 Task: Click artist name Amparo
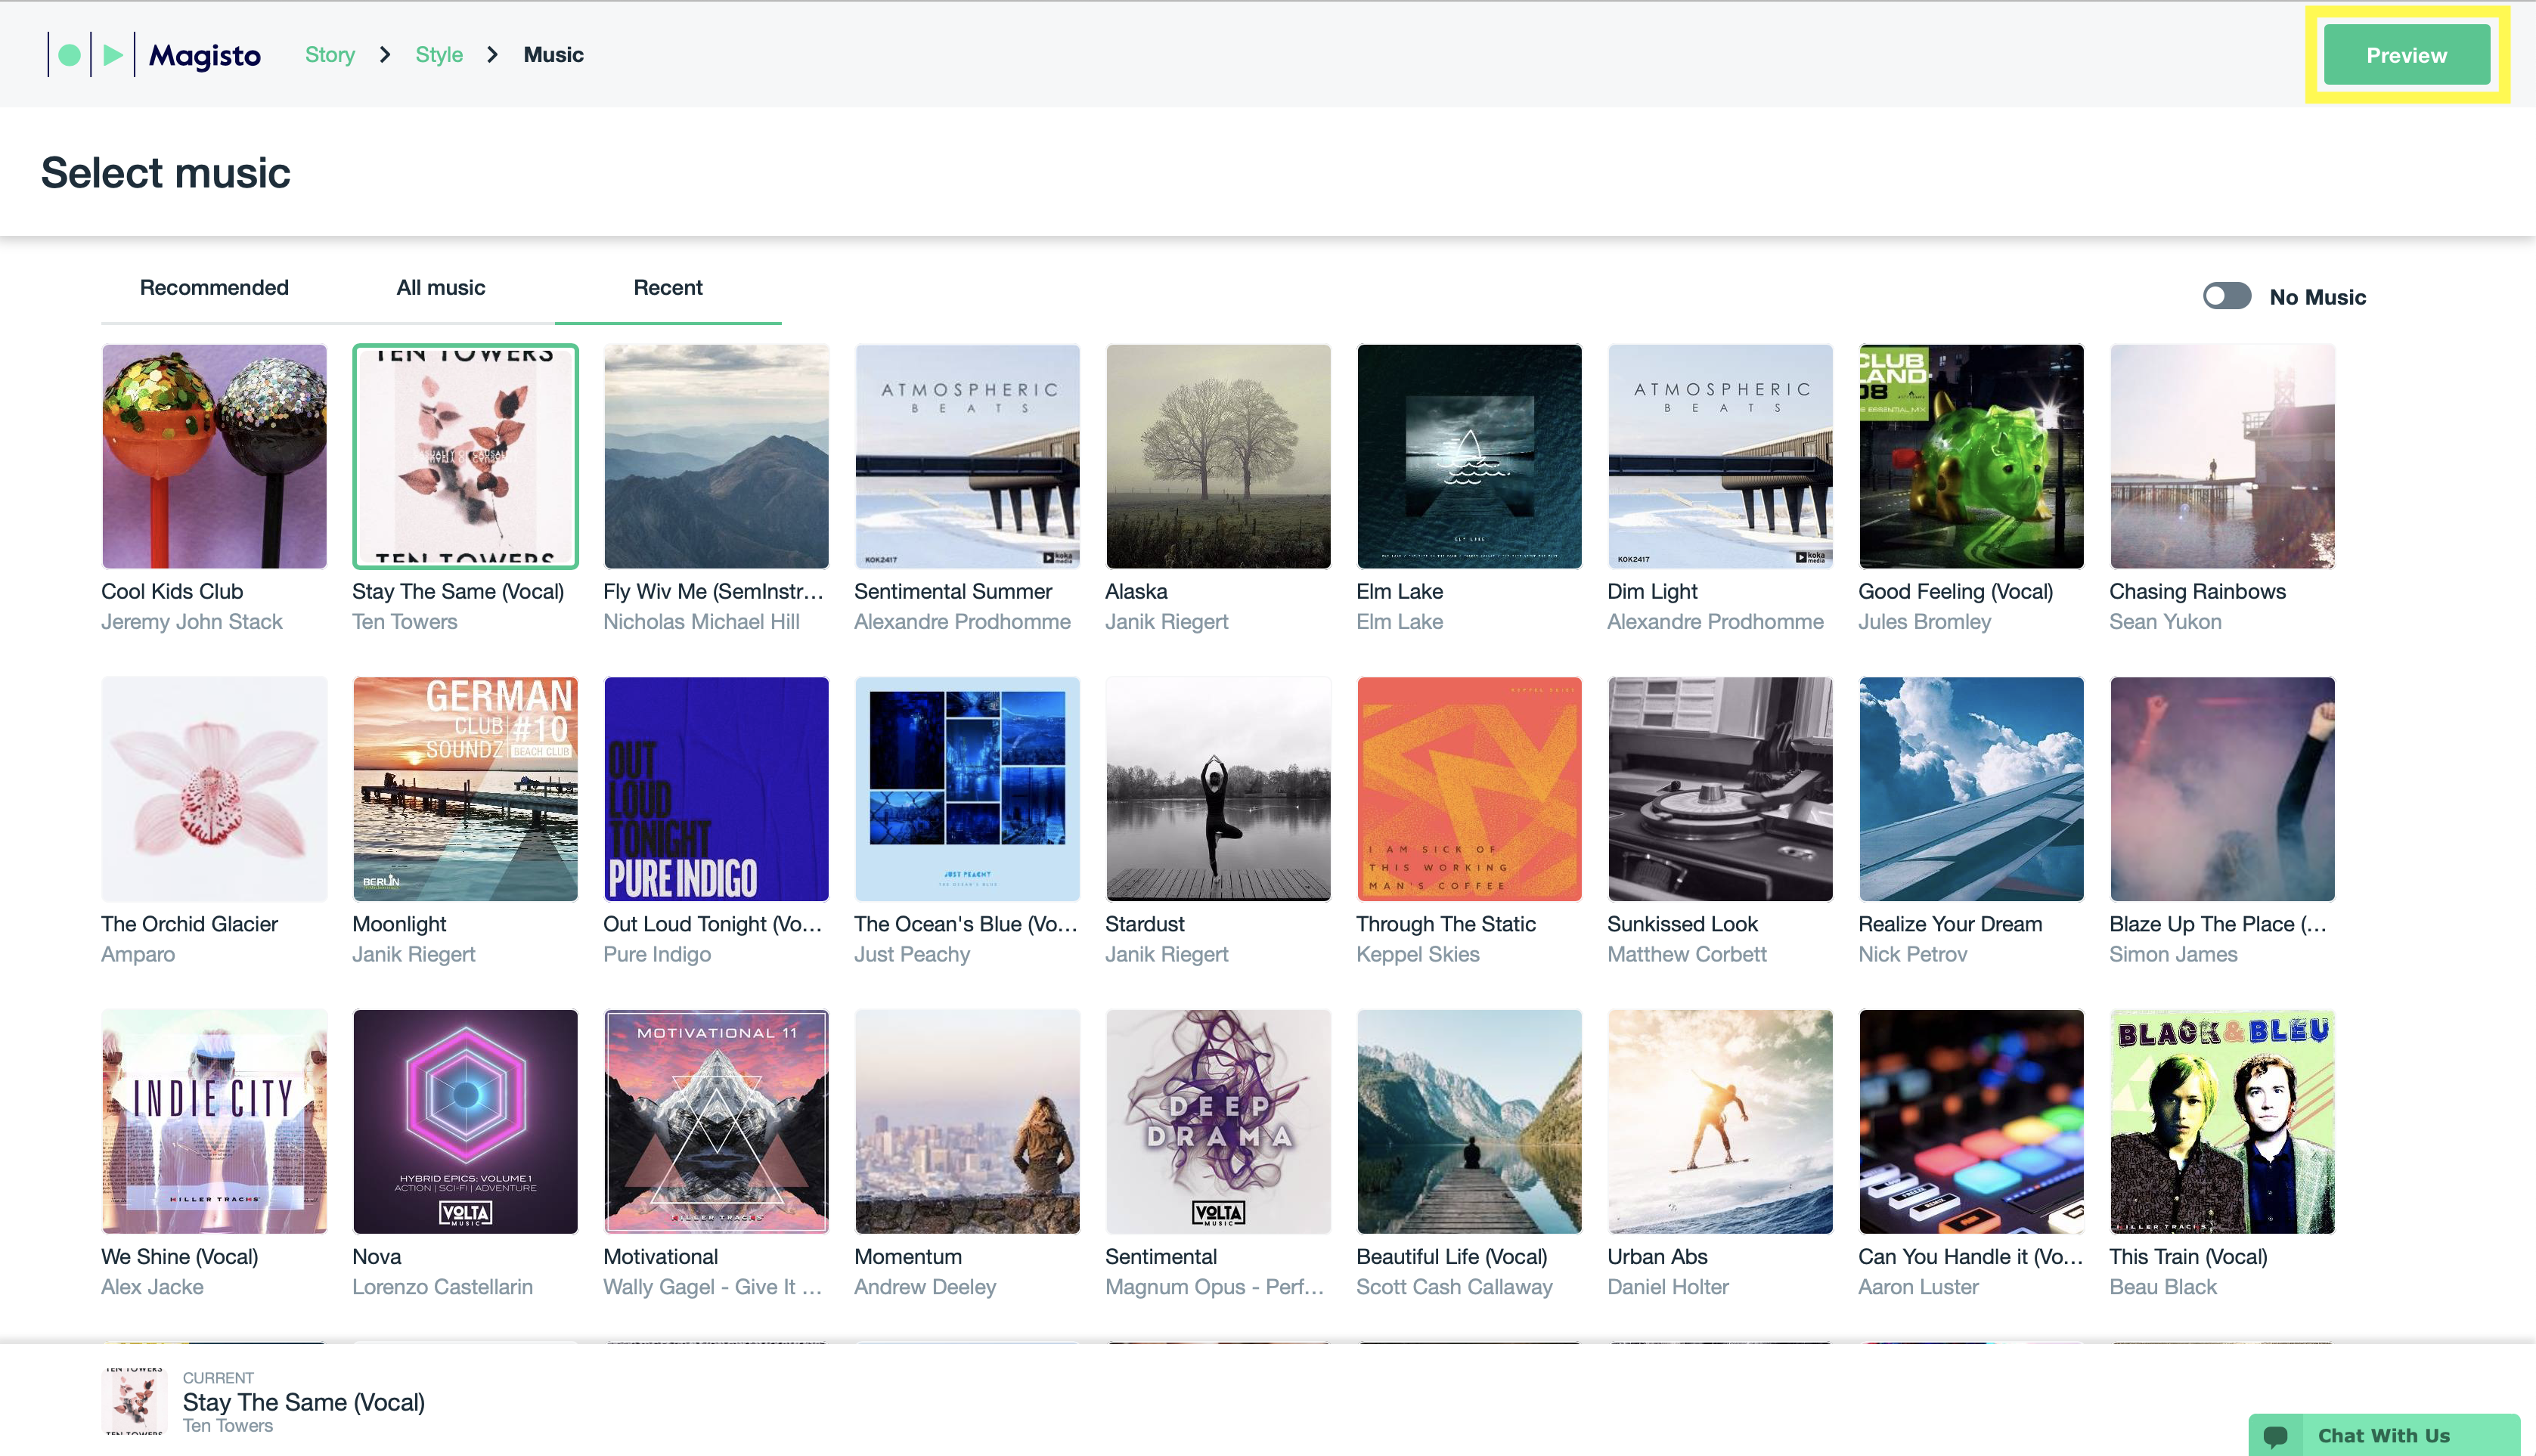pos(138,955)
